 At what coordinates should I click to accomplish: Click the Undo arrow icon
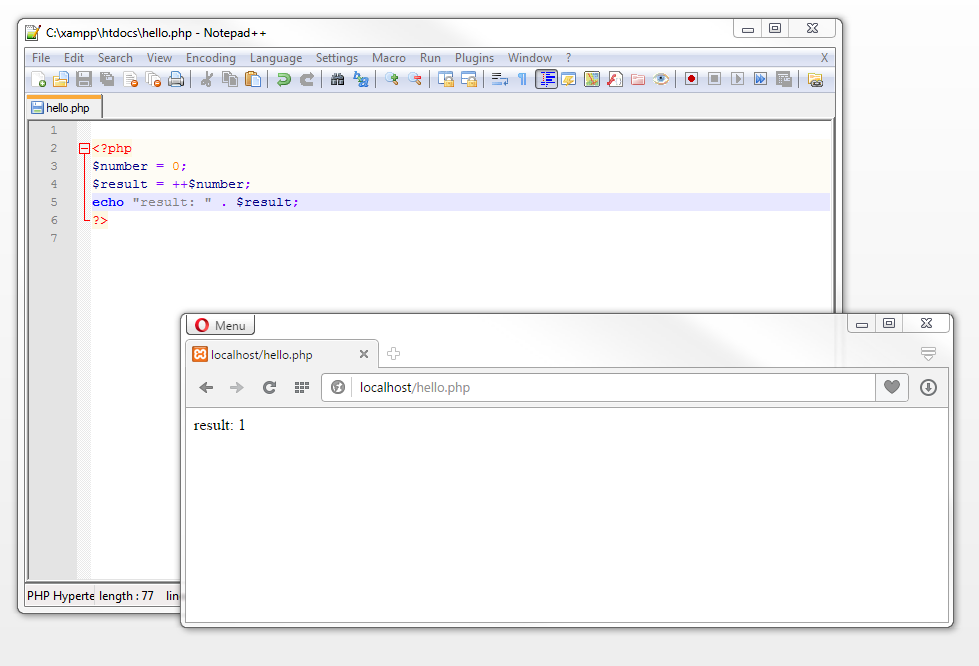284,79
